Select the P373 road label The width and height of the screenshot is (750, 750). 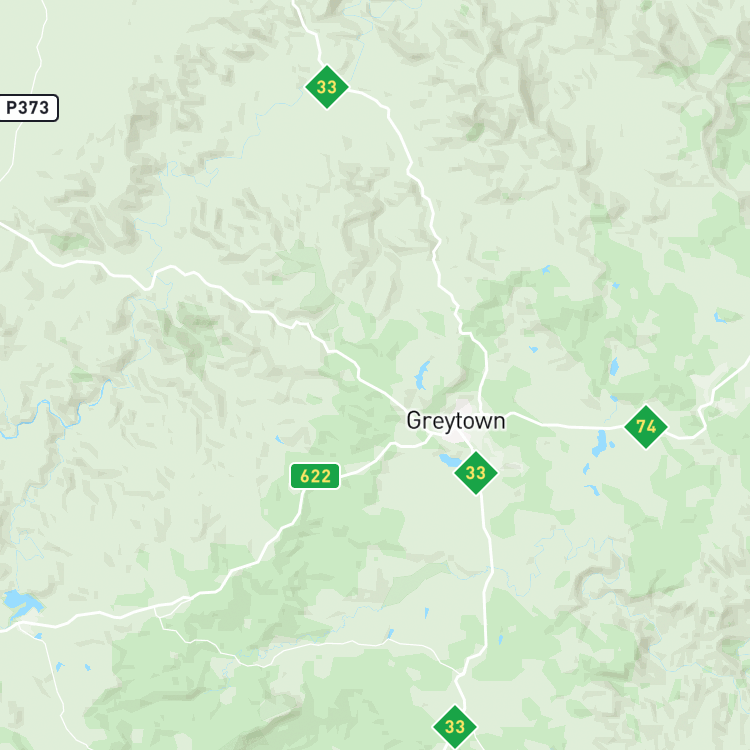pos(28,108)
